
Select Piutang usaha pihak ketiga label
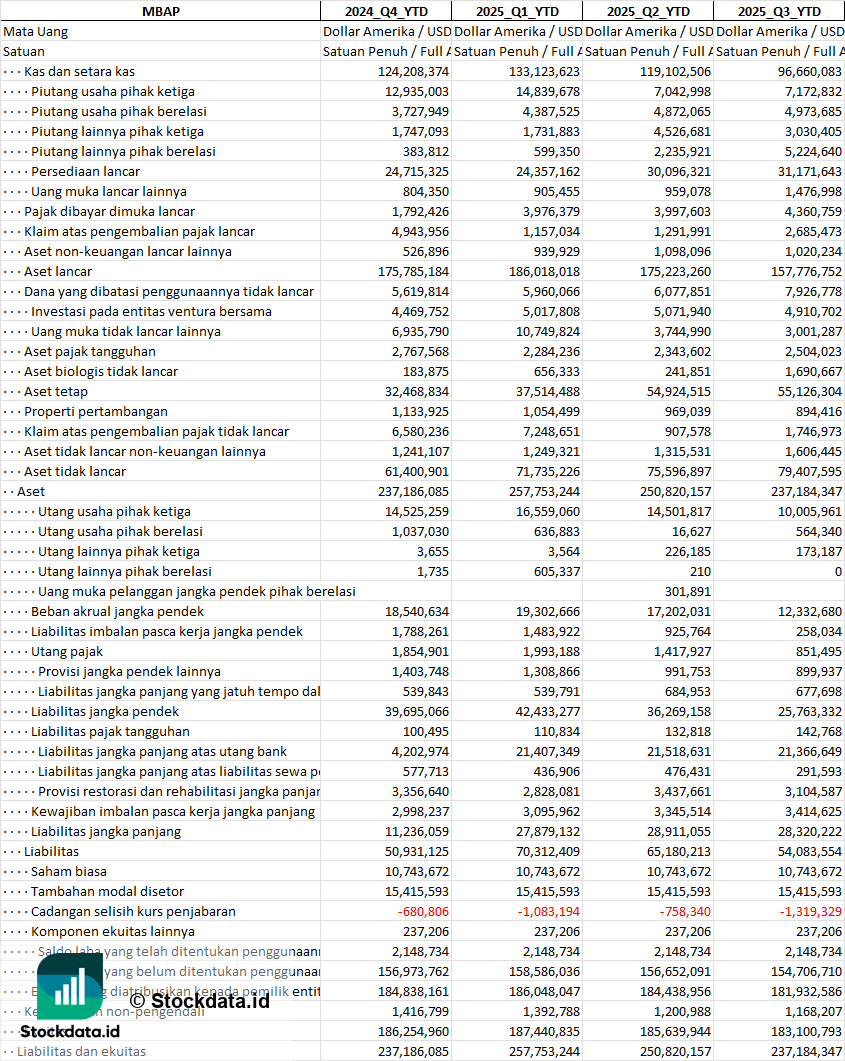(x=113, y=91)
